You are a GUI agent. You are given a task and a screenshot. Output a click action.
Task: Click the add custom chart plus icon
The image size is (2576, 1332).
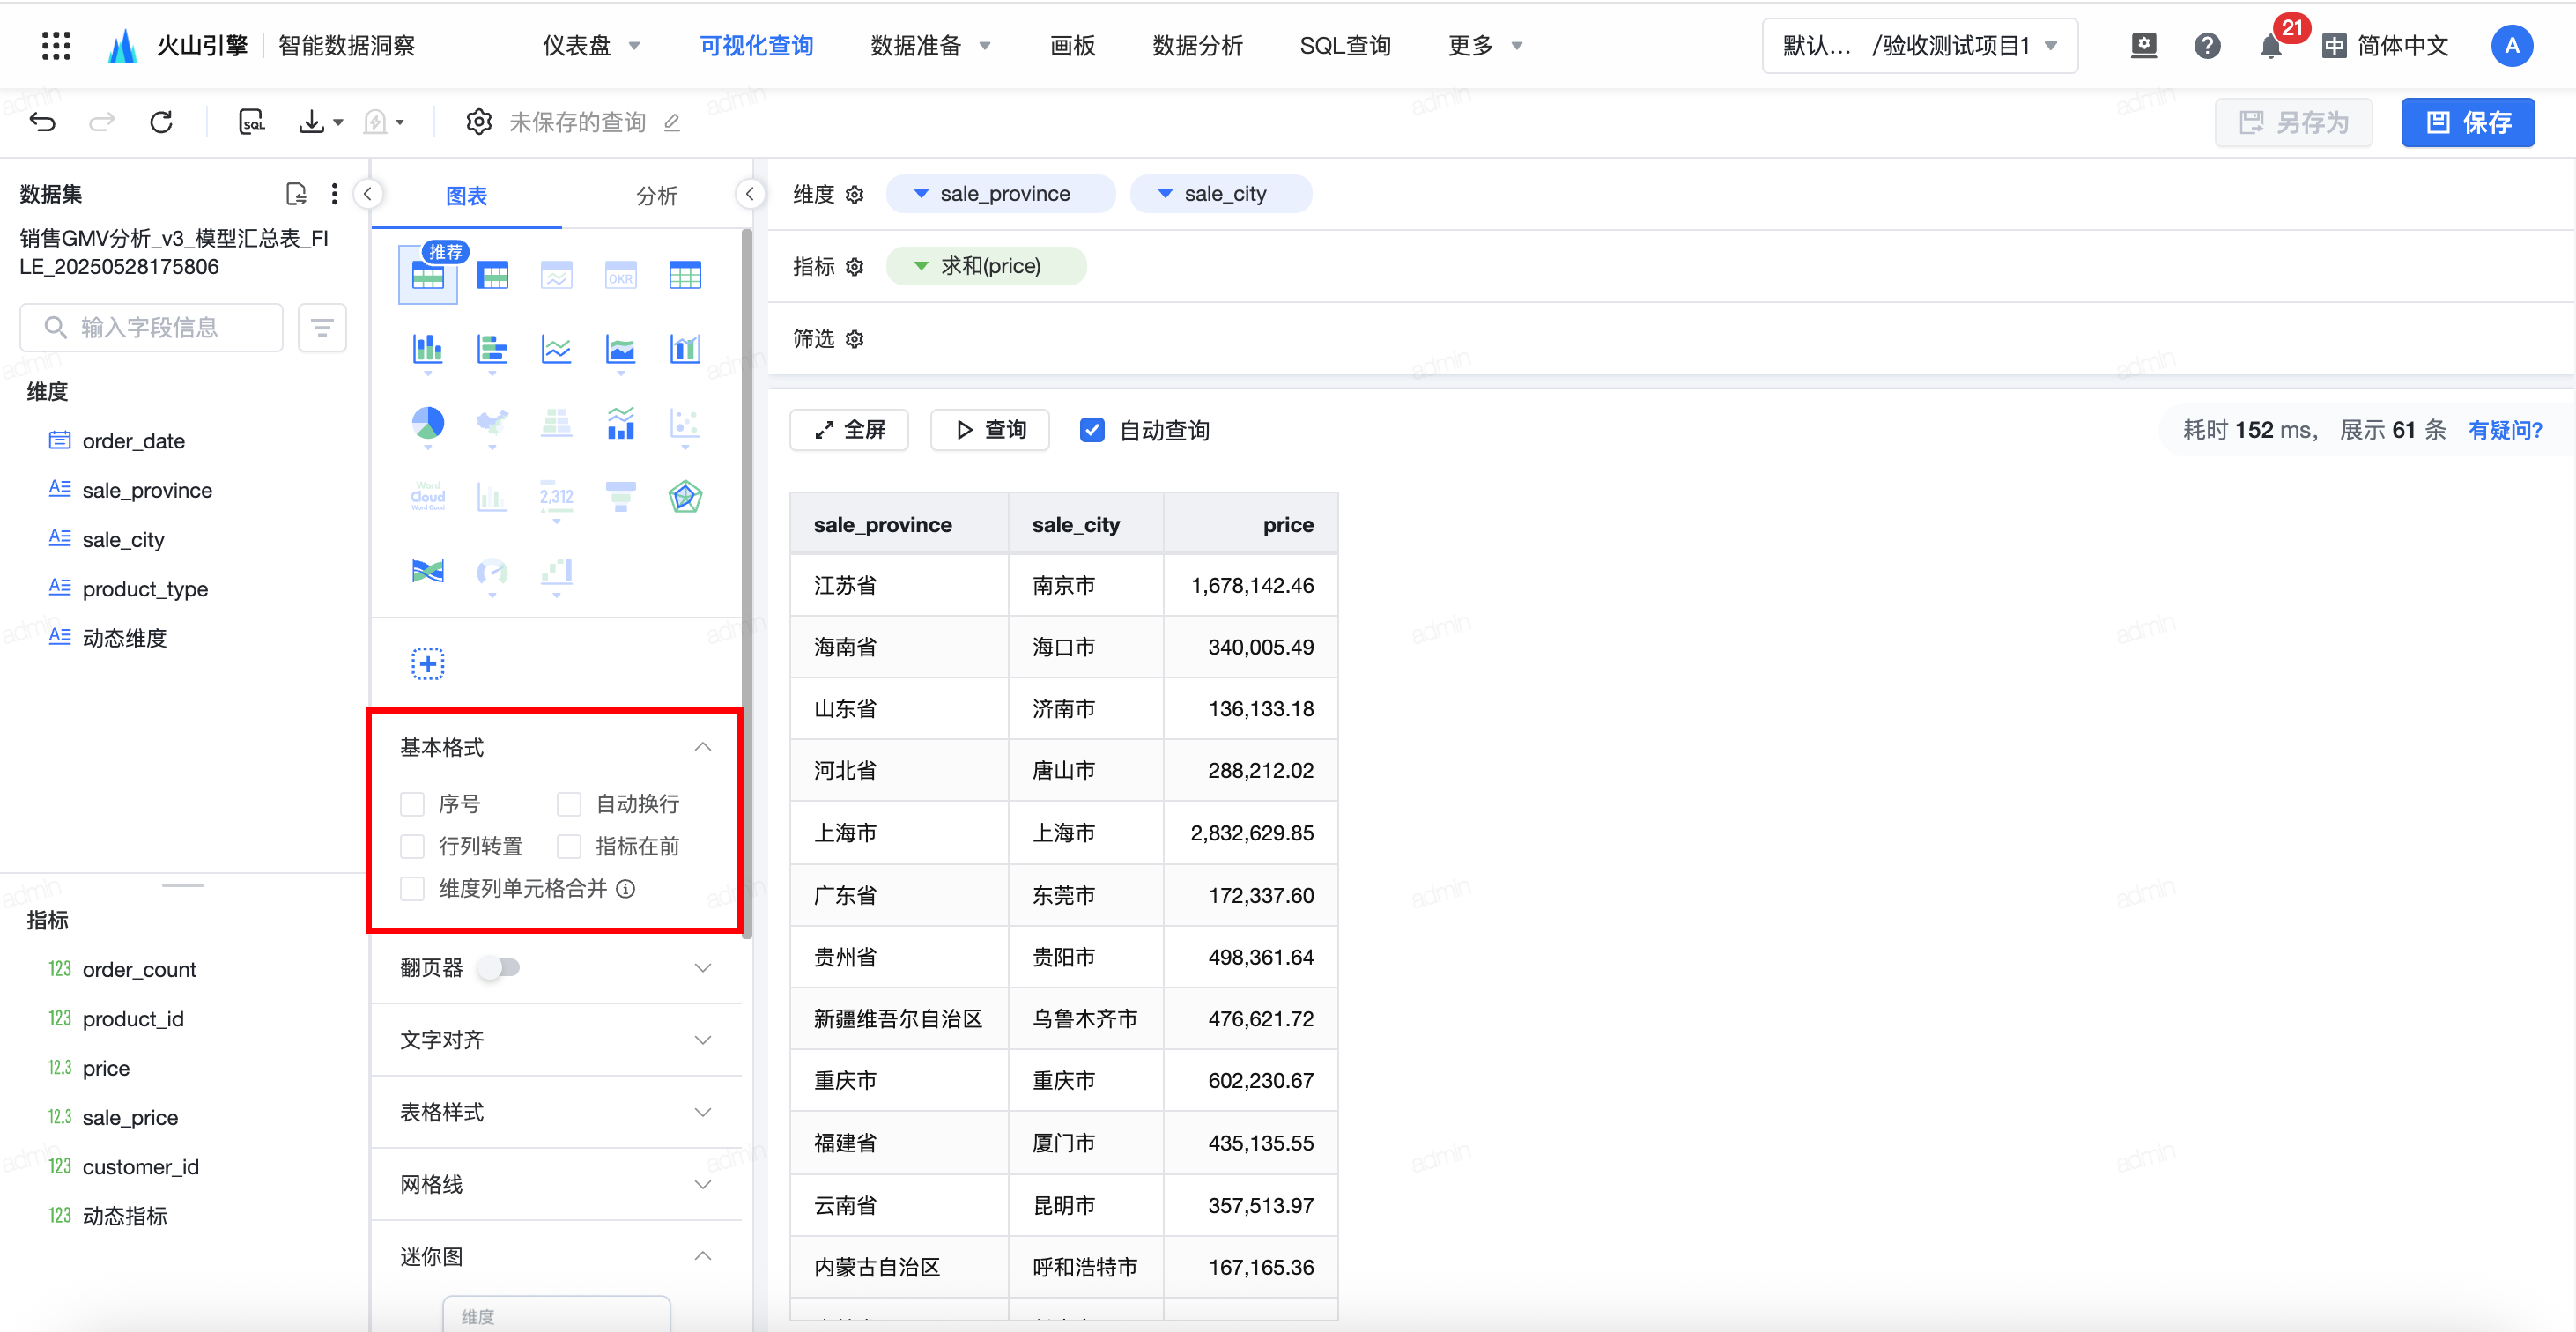pyautogui.click(x=428, y=663)
